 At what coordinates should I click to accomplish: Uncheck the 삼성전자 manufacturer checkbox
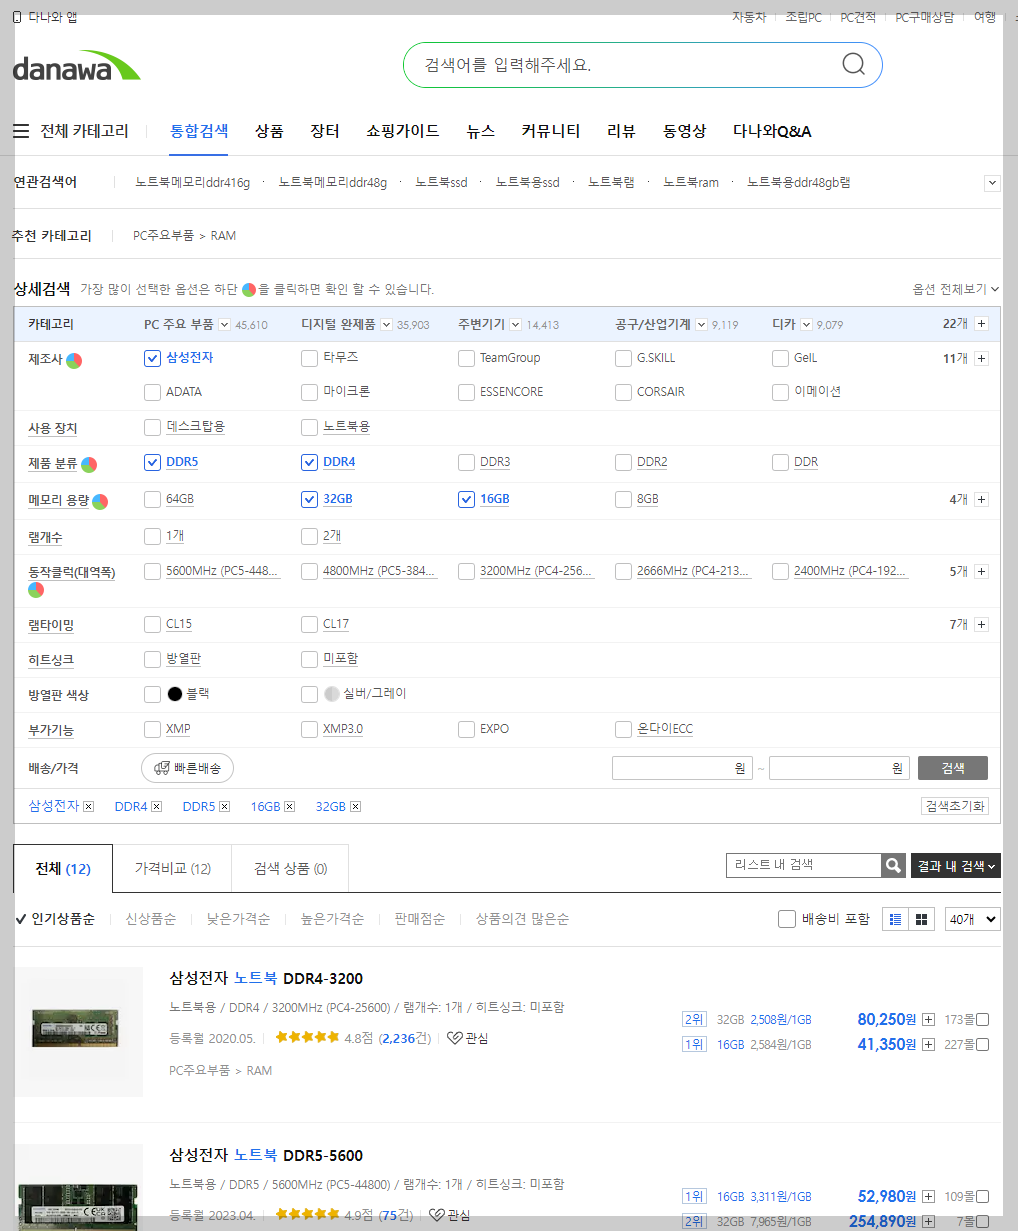(x=152, y=358)
